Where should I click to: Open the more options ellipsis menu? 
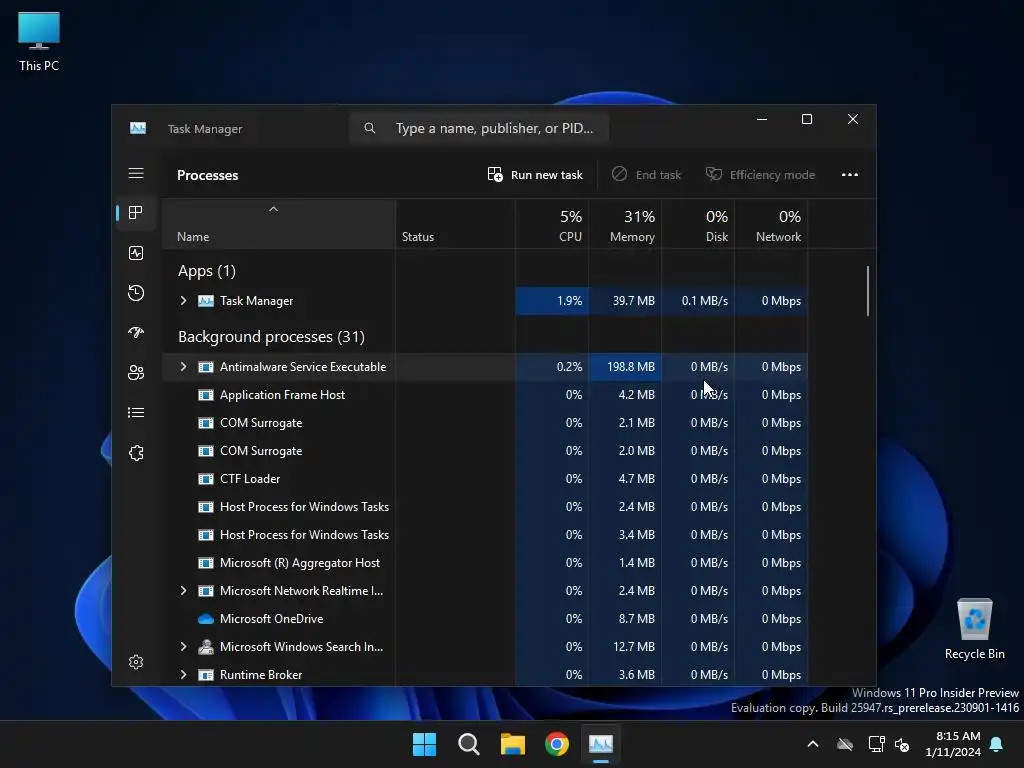click(850, 174)
